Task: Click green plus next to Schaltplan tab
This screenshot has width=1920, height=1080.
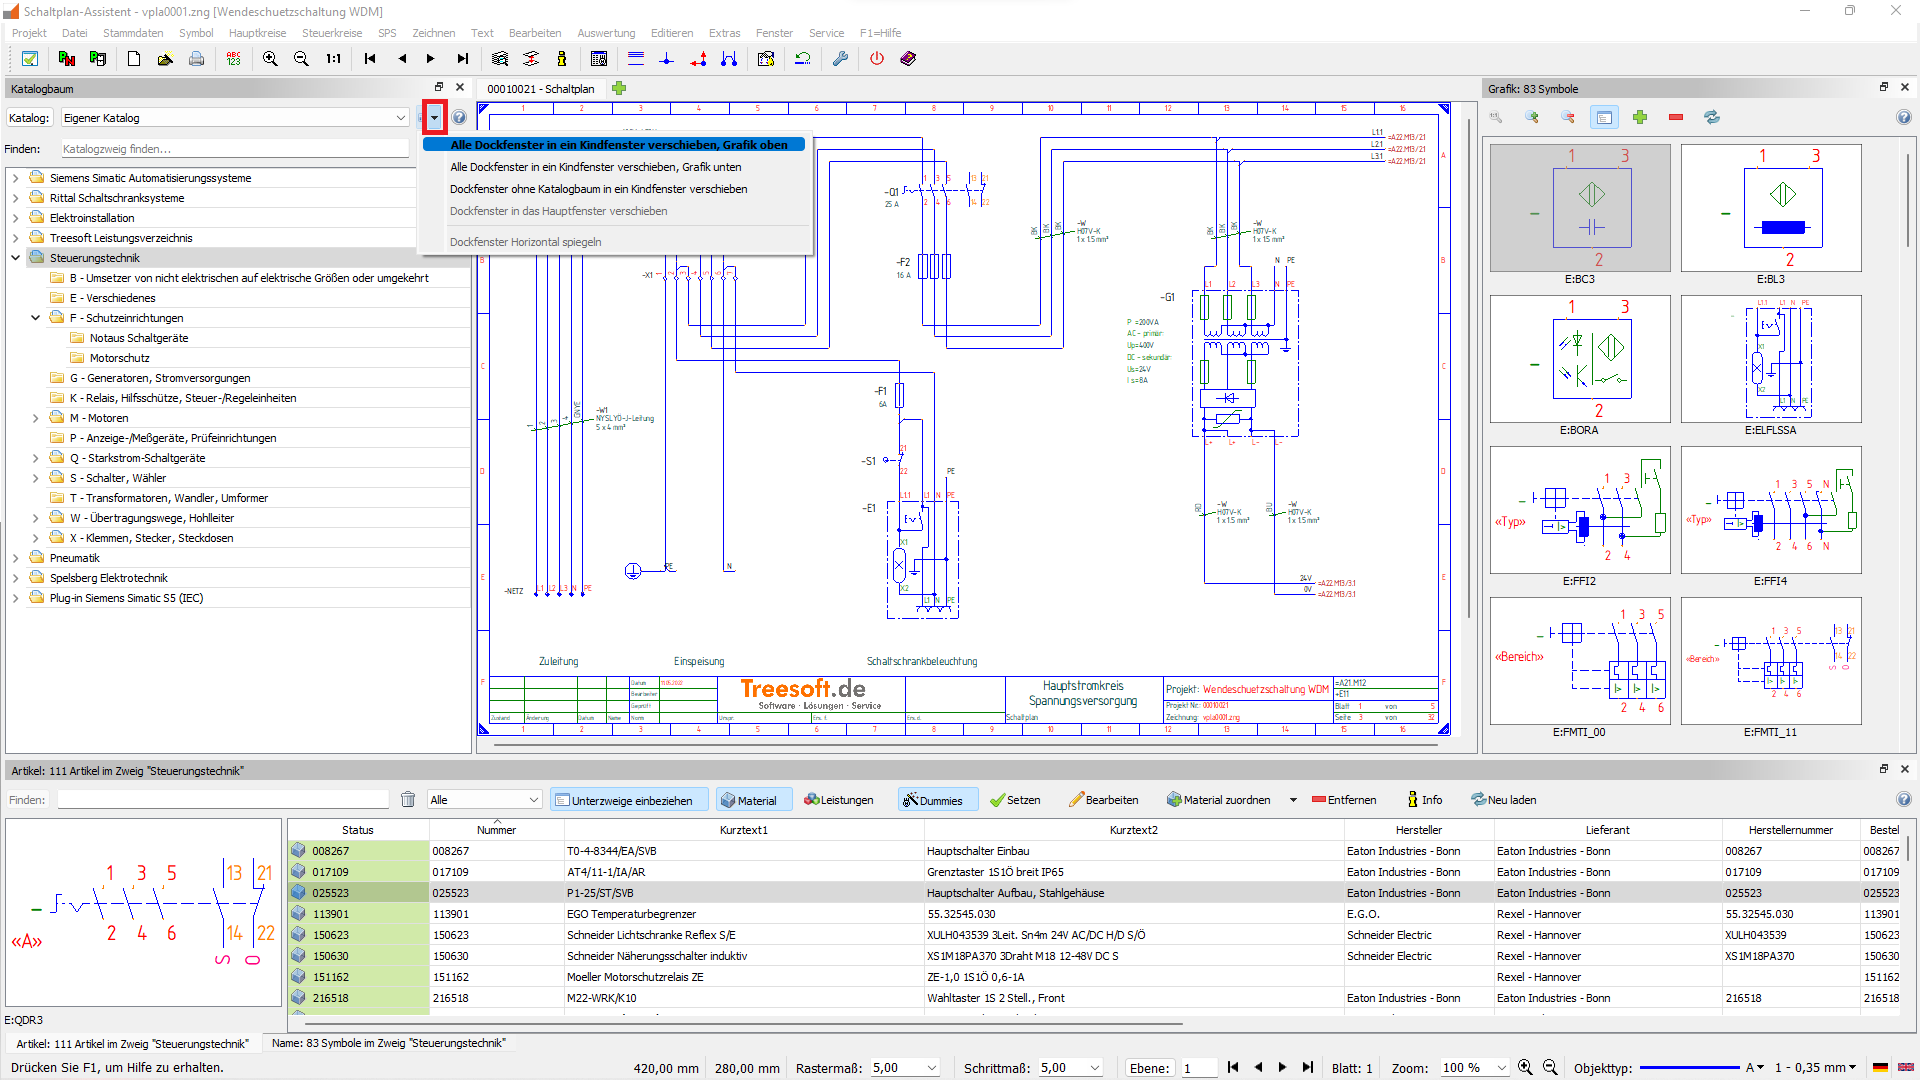Action: coord(620,89)
